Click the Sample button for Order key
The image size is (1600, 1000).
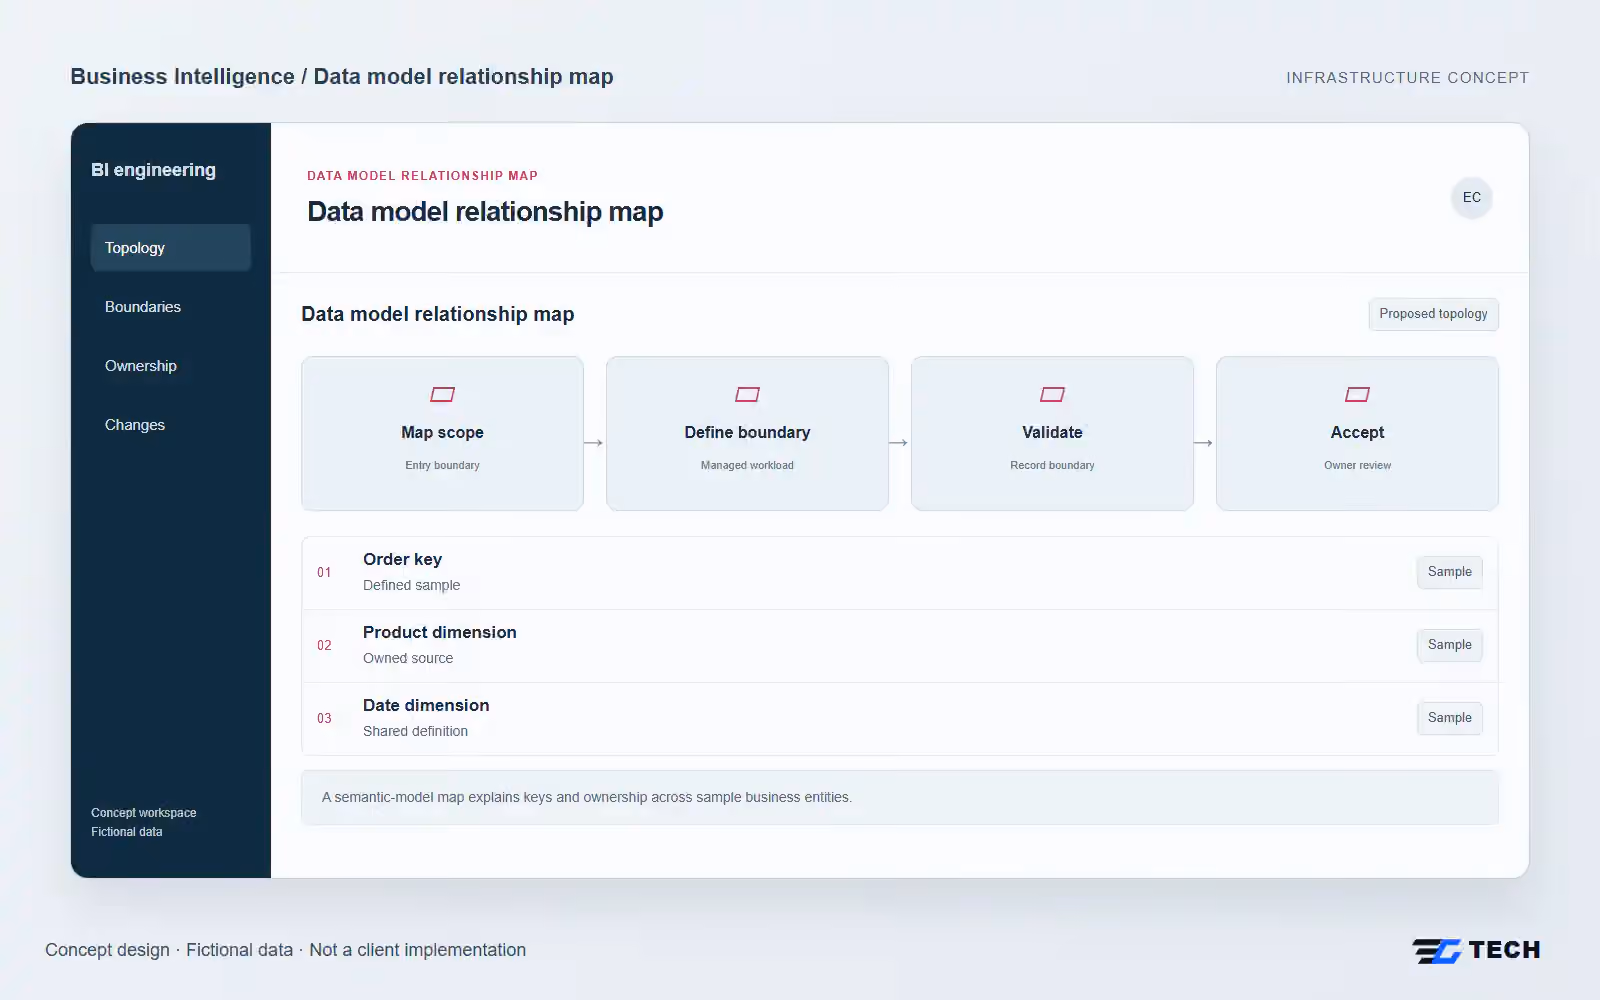click(1450, 572)
